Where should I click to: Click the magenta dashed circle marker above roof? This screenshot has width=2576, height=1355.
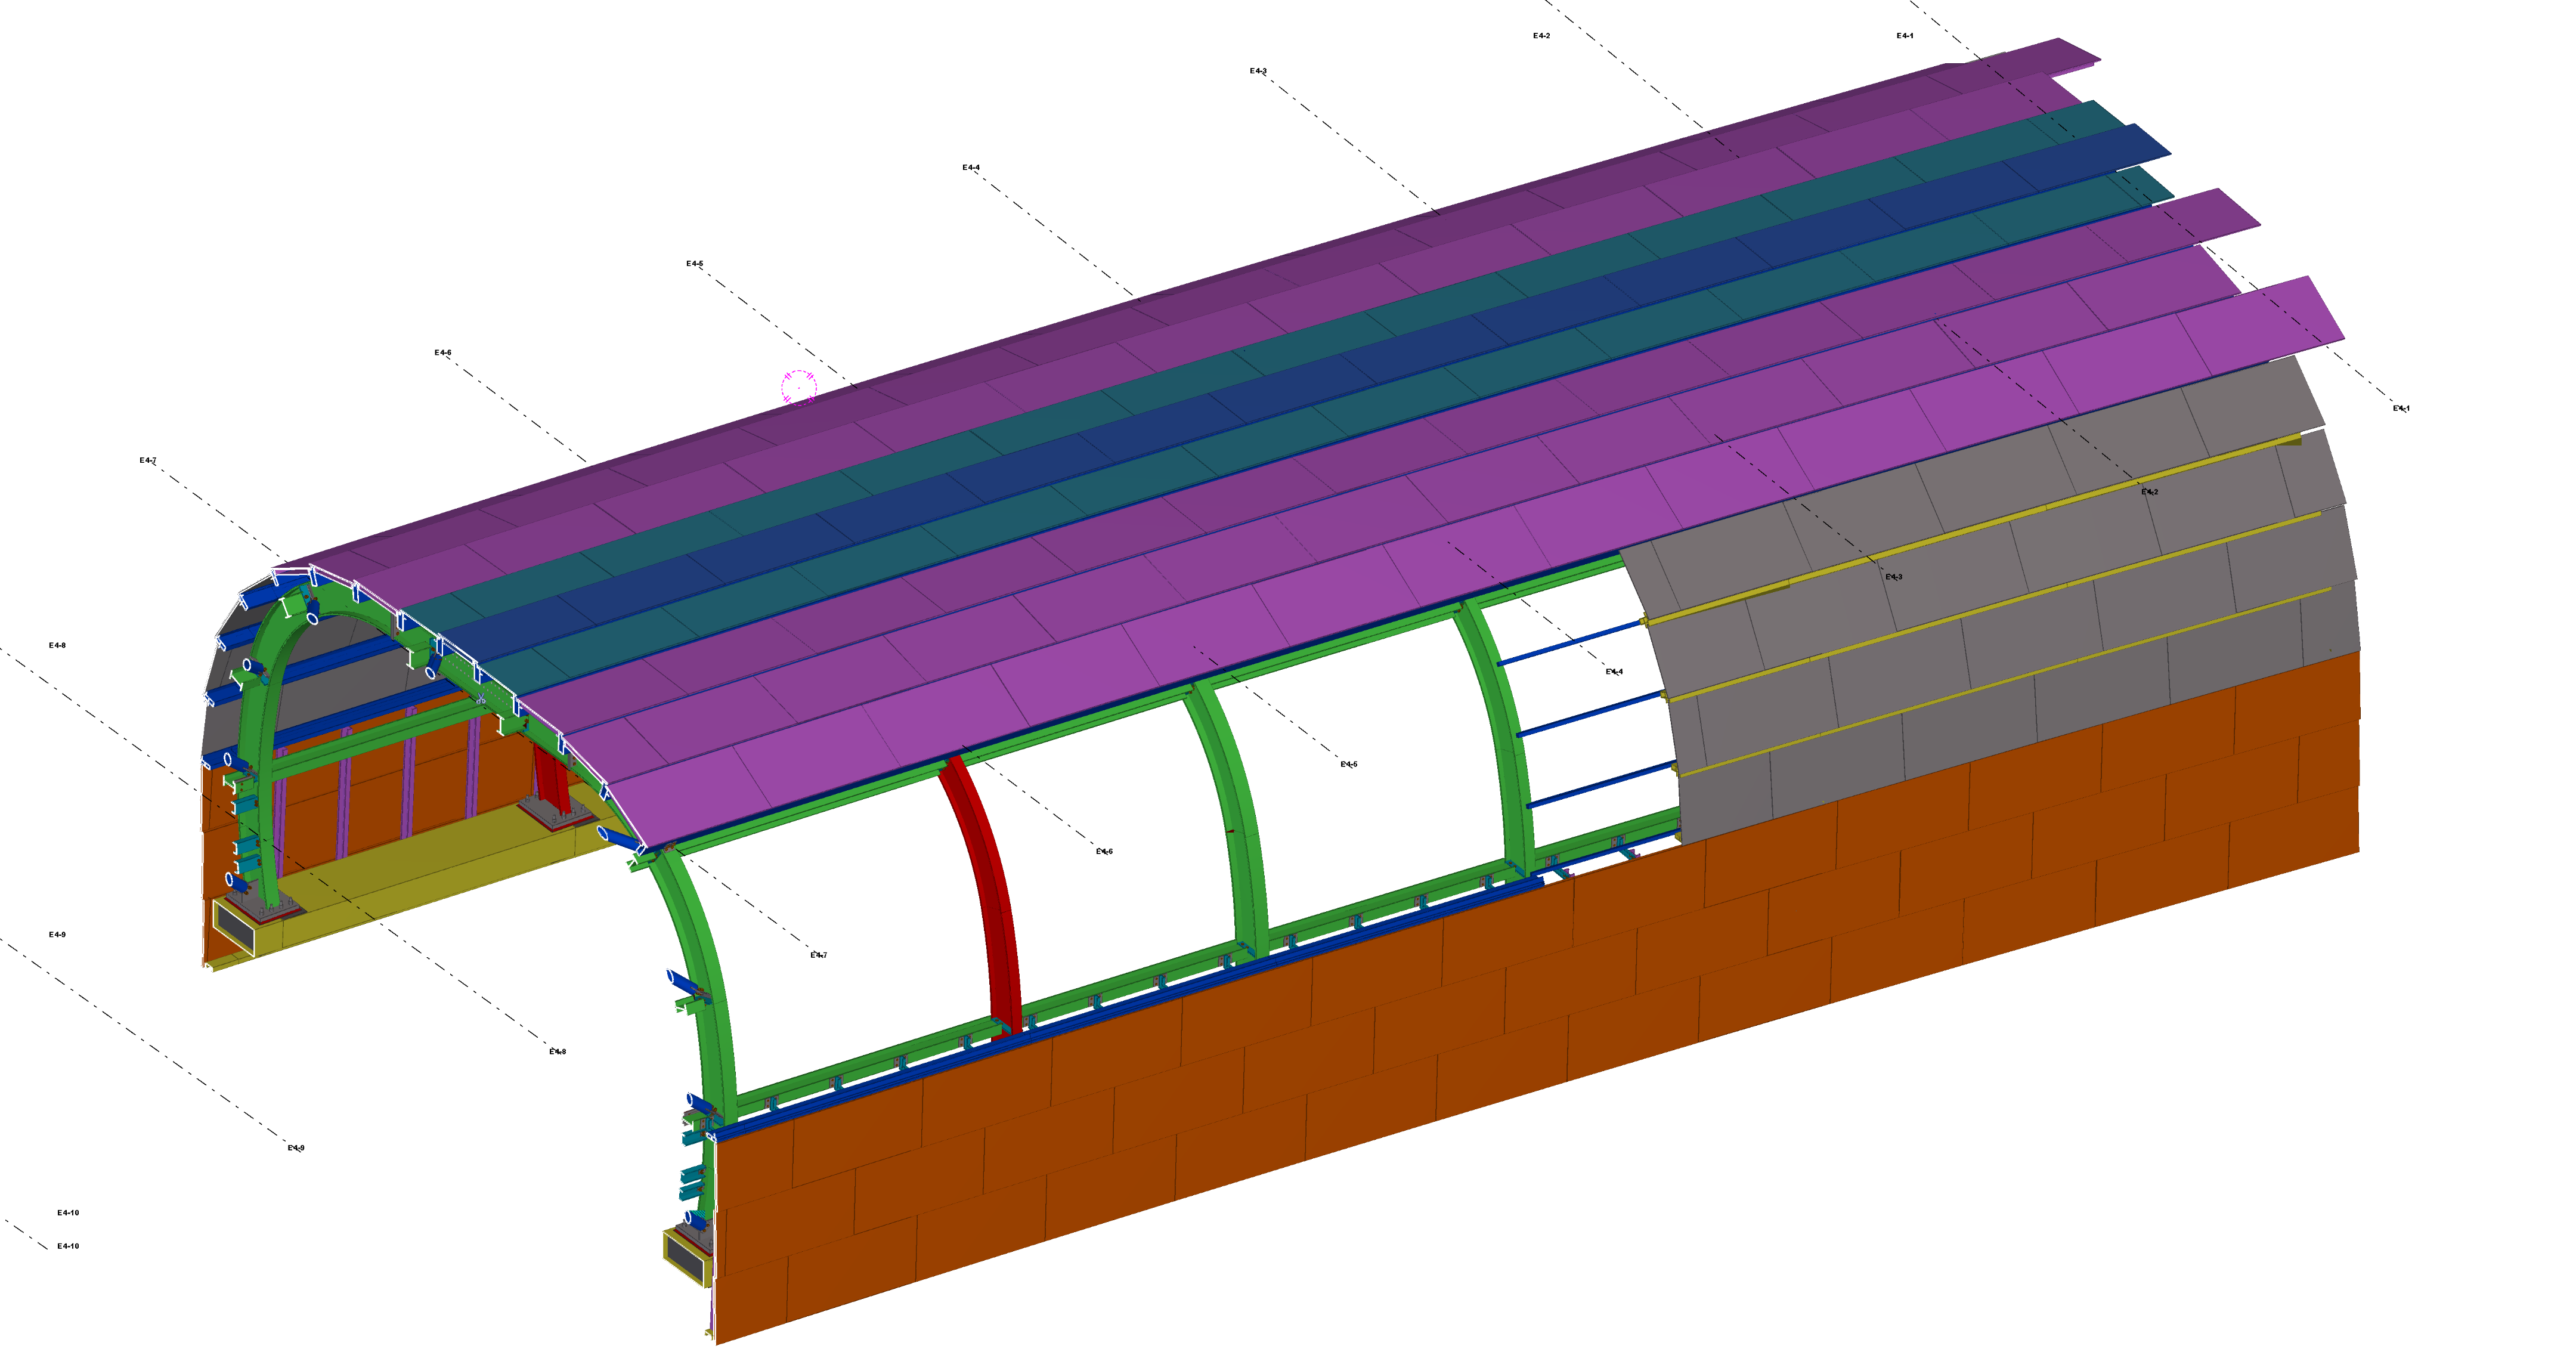point(799,386)
